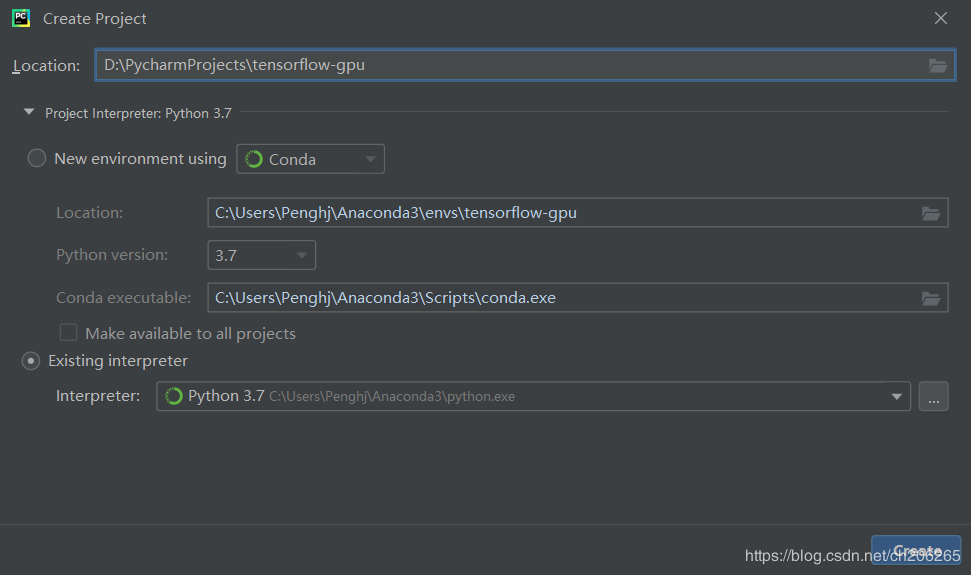
Task: Open the Conda environment type dropdown
Action: 310,159
